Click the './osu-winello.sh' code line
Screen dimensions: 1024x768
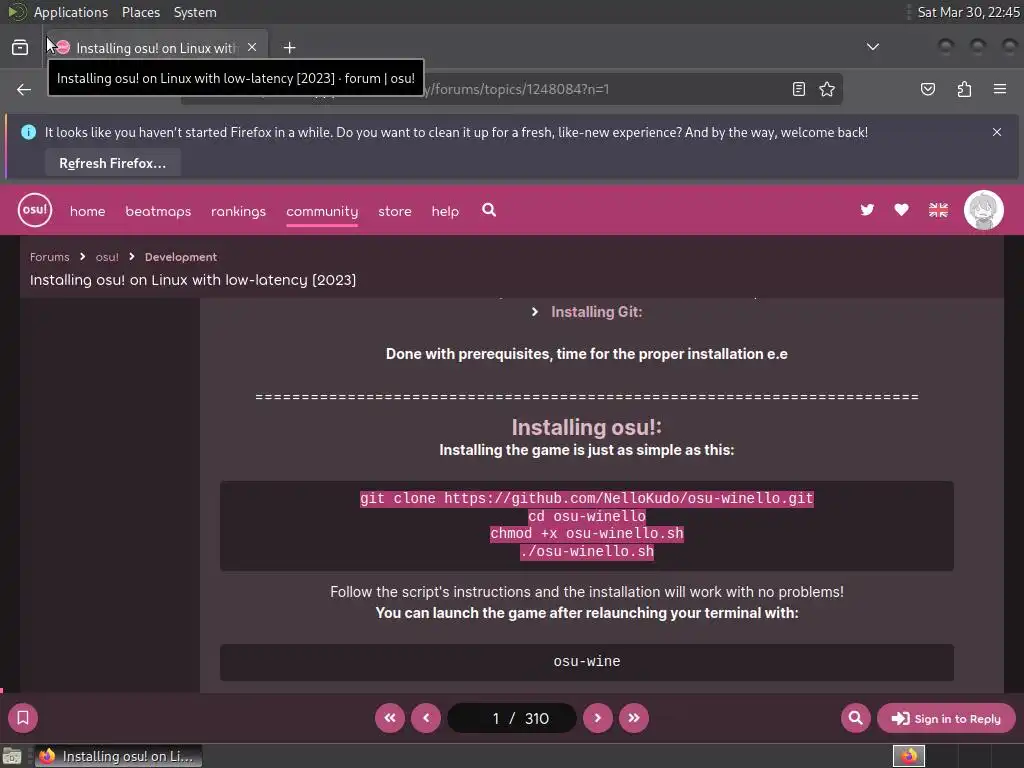[x=586, y=551]
